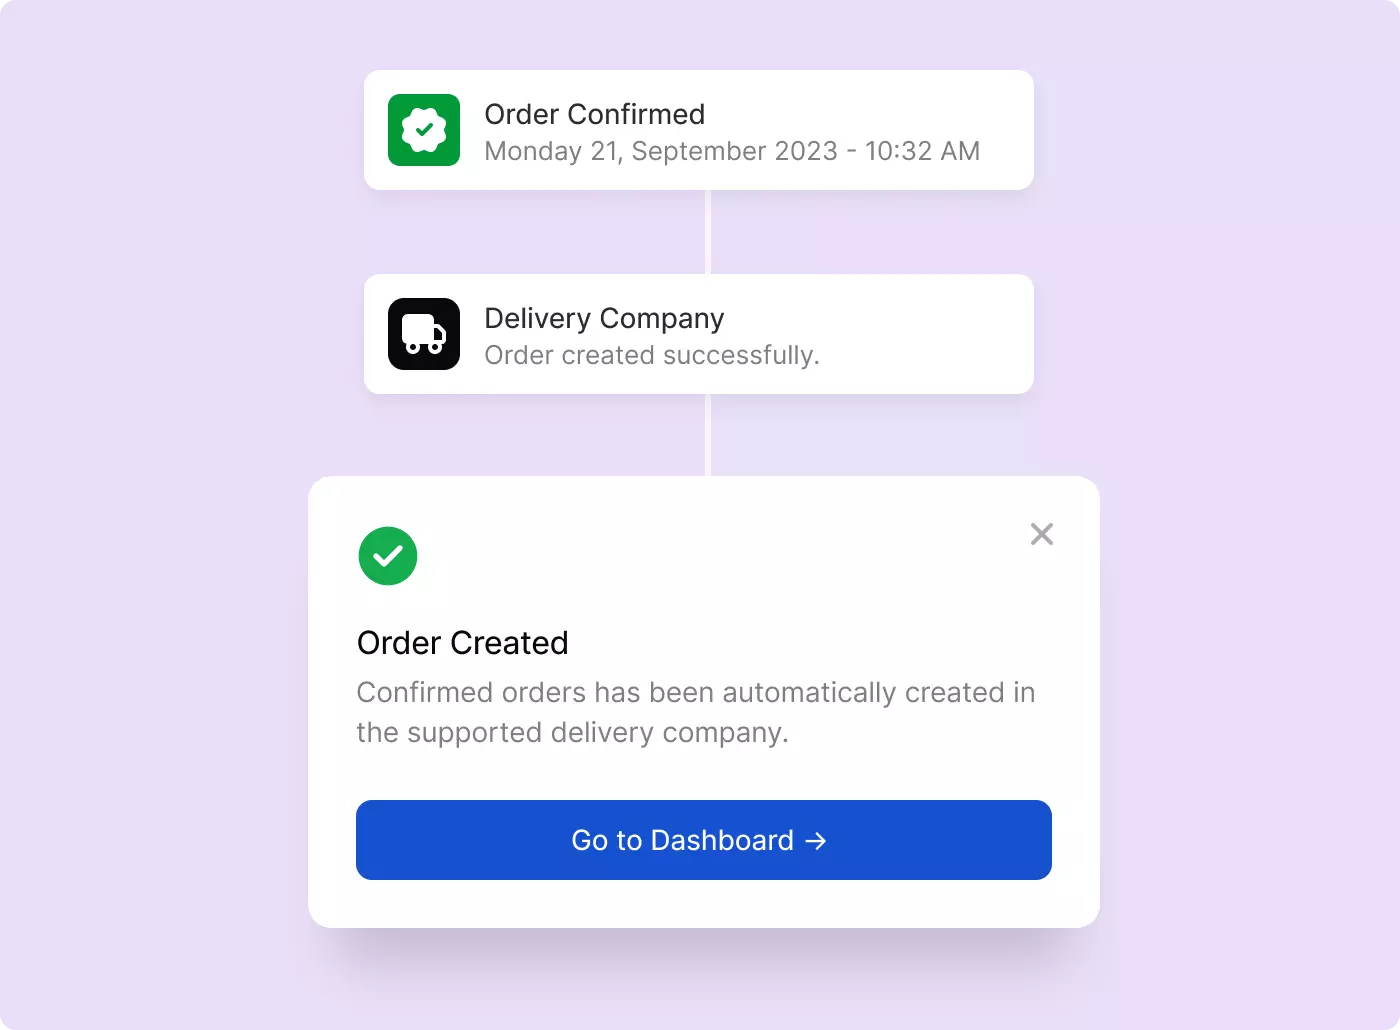Click the 10:32 AM timestamp

922,151
